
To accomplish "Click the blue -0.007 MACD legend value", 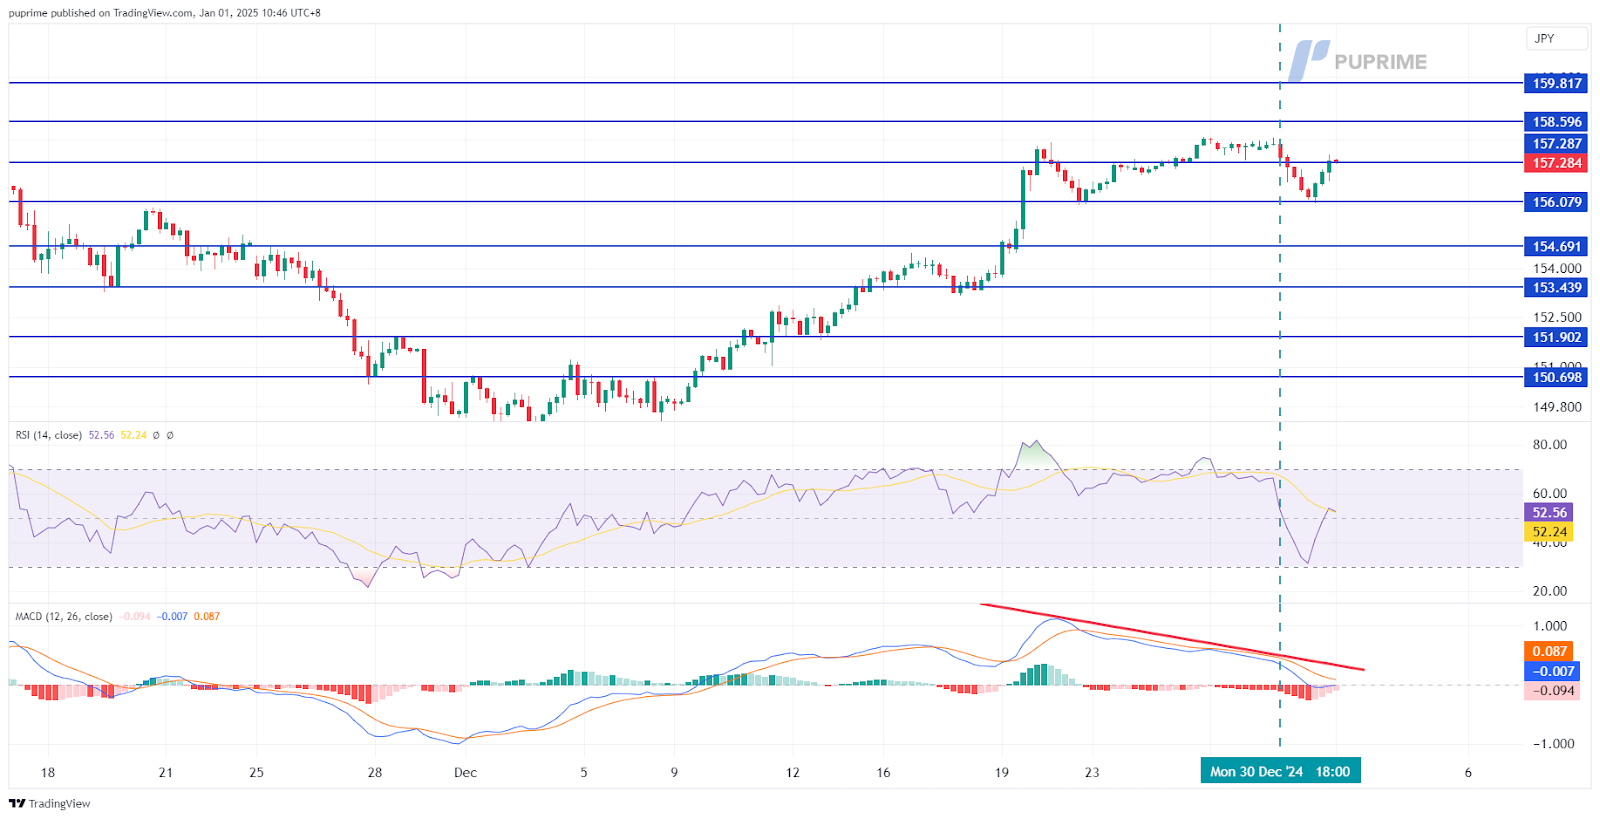I will pos(172,616).
